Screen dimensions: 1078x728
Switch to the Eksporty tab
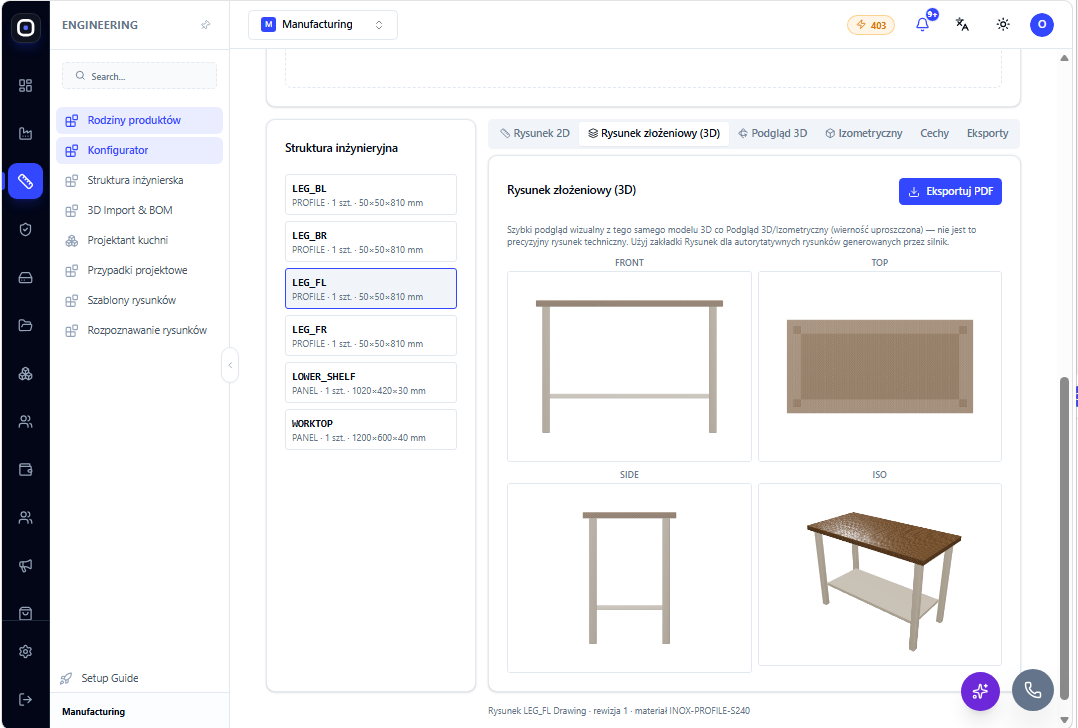987,133
